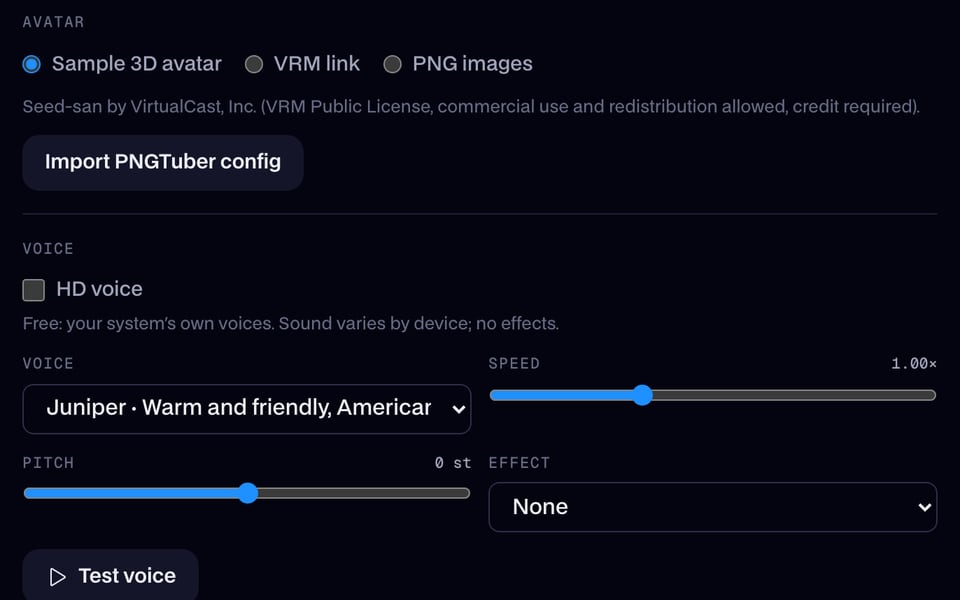Screen dimensions: 960x600
Task: Enable the HD voice checkbox
Action: 34,290
